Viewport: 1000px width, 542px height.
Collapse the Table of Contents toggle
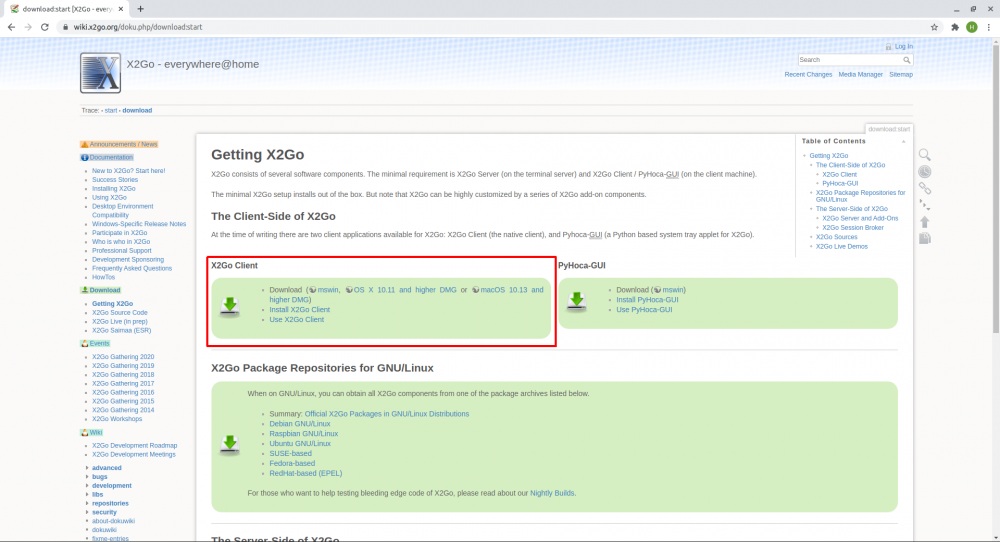tap(904, 142)
